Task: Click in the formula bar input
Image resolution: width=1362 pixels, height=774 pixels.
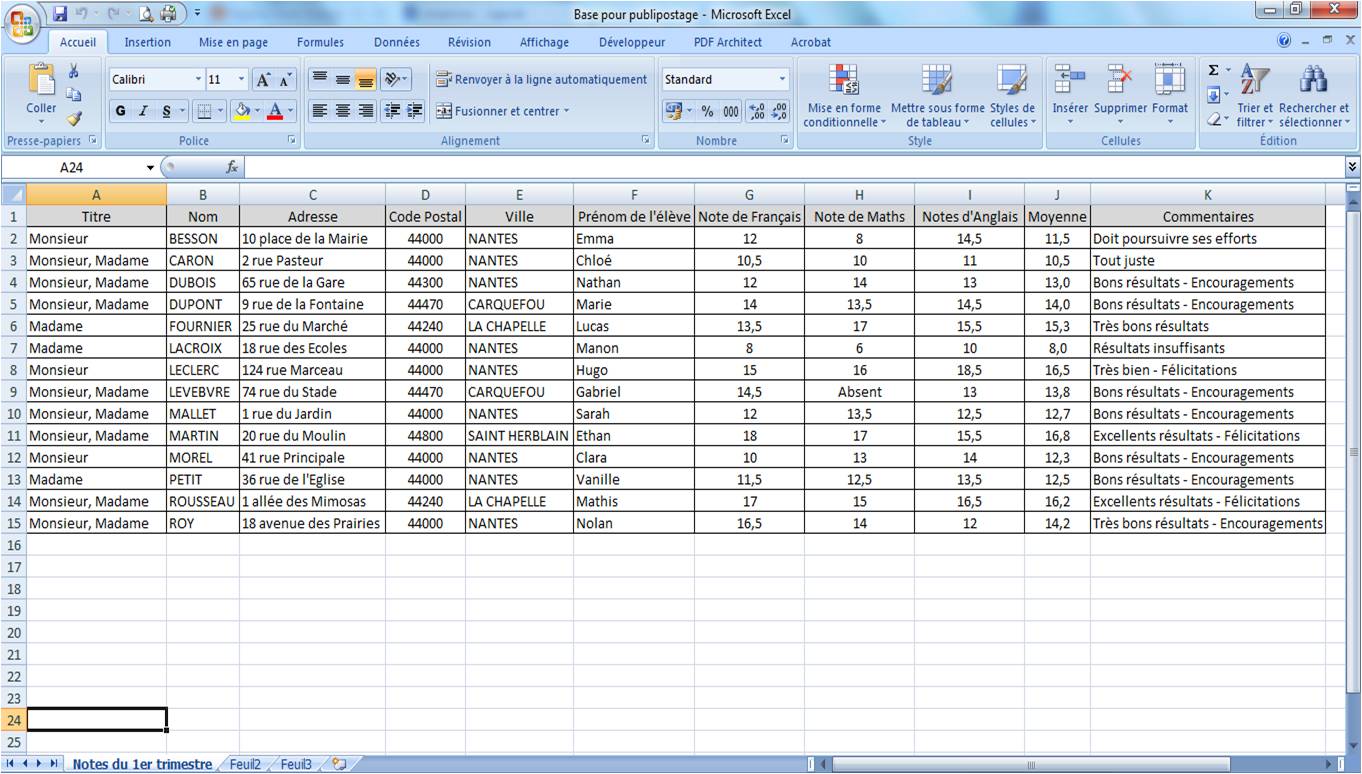Action: (x=794, y=167)
